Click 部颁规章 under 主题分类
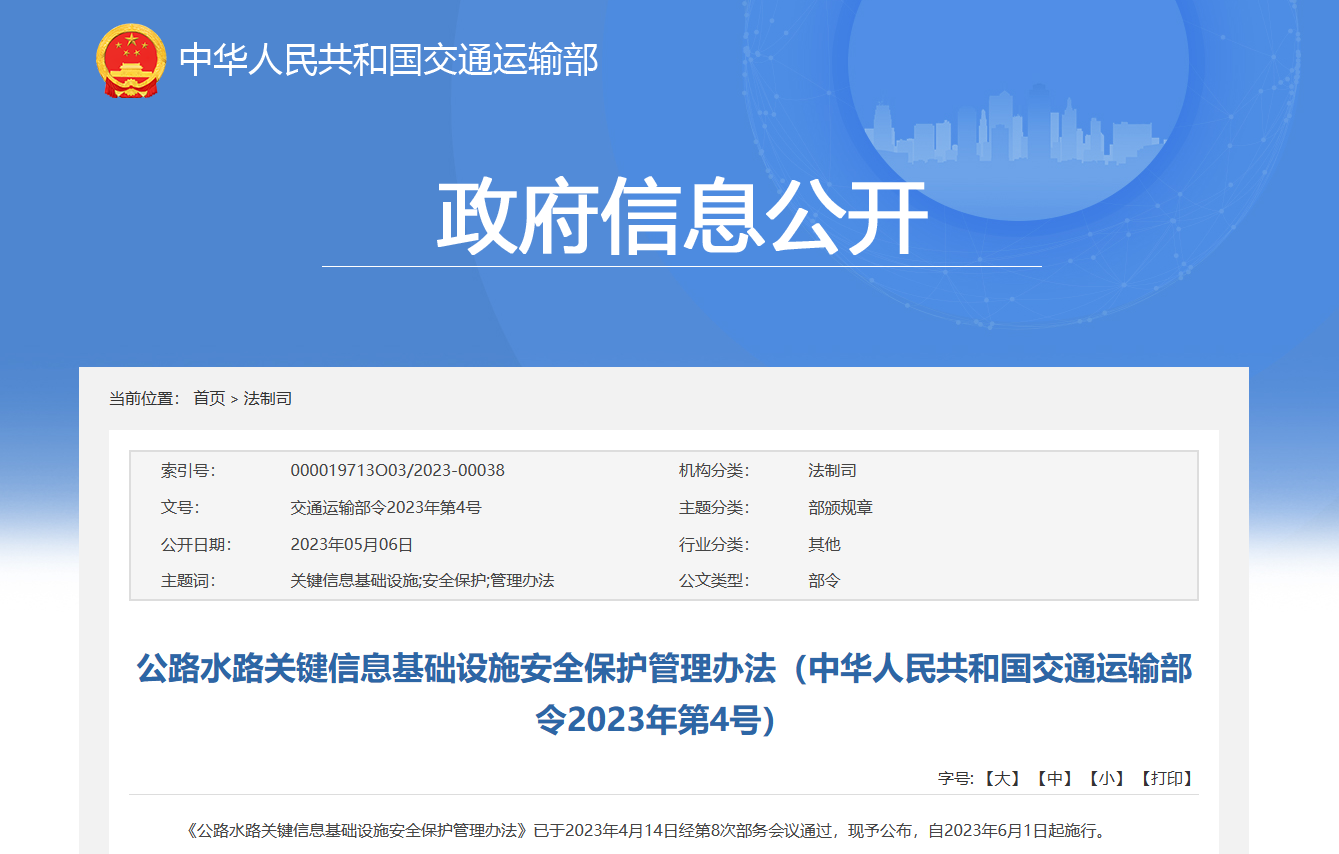Image resolution: width=1339 pixels, height=854 pixels. [x=841, y=507]
